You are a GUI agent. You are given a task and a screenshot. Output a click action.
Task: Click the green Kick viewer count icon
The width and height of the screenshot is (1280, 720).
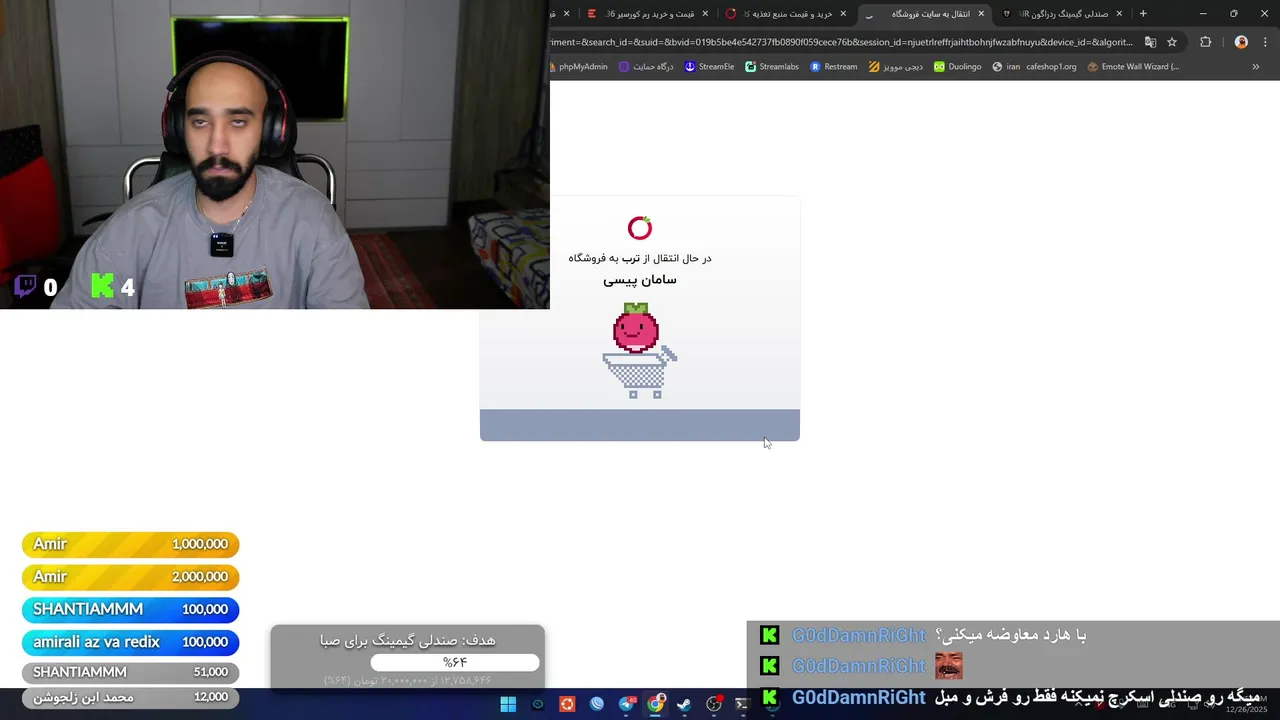102,287
